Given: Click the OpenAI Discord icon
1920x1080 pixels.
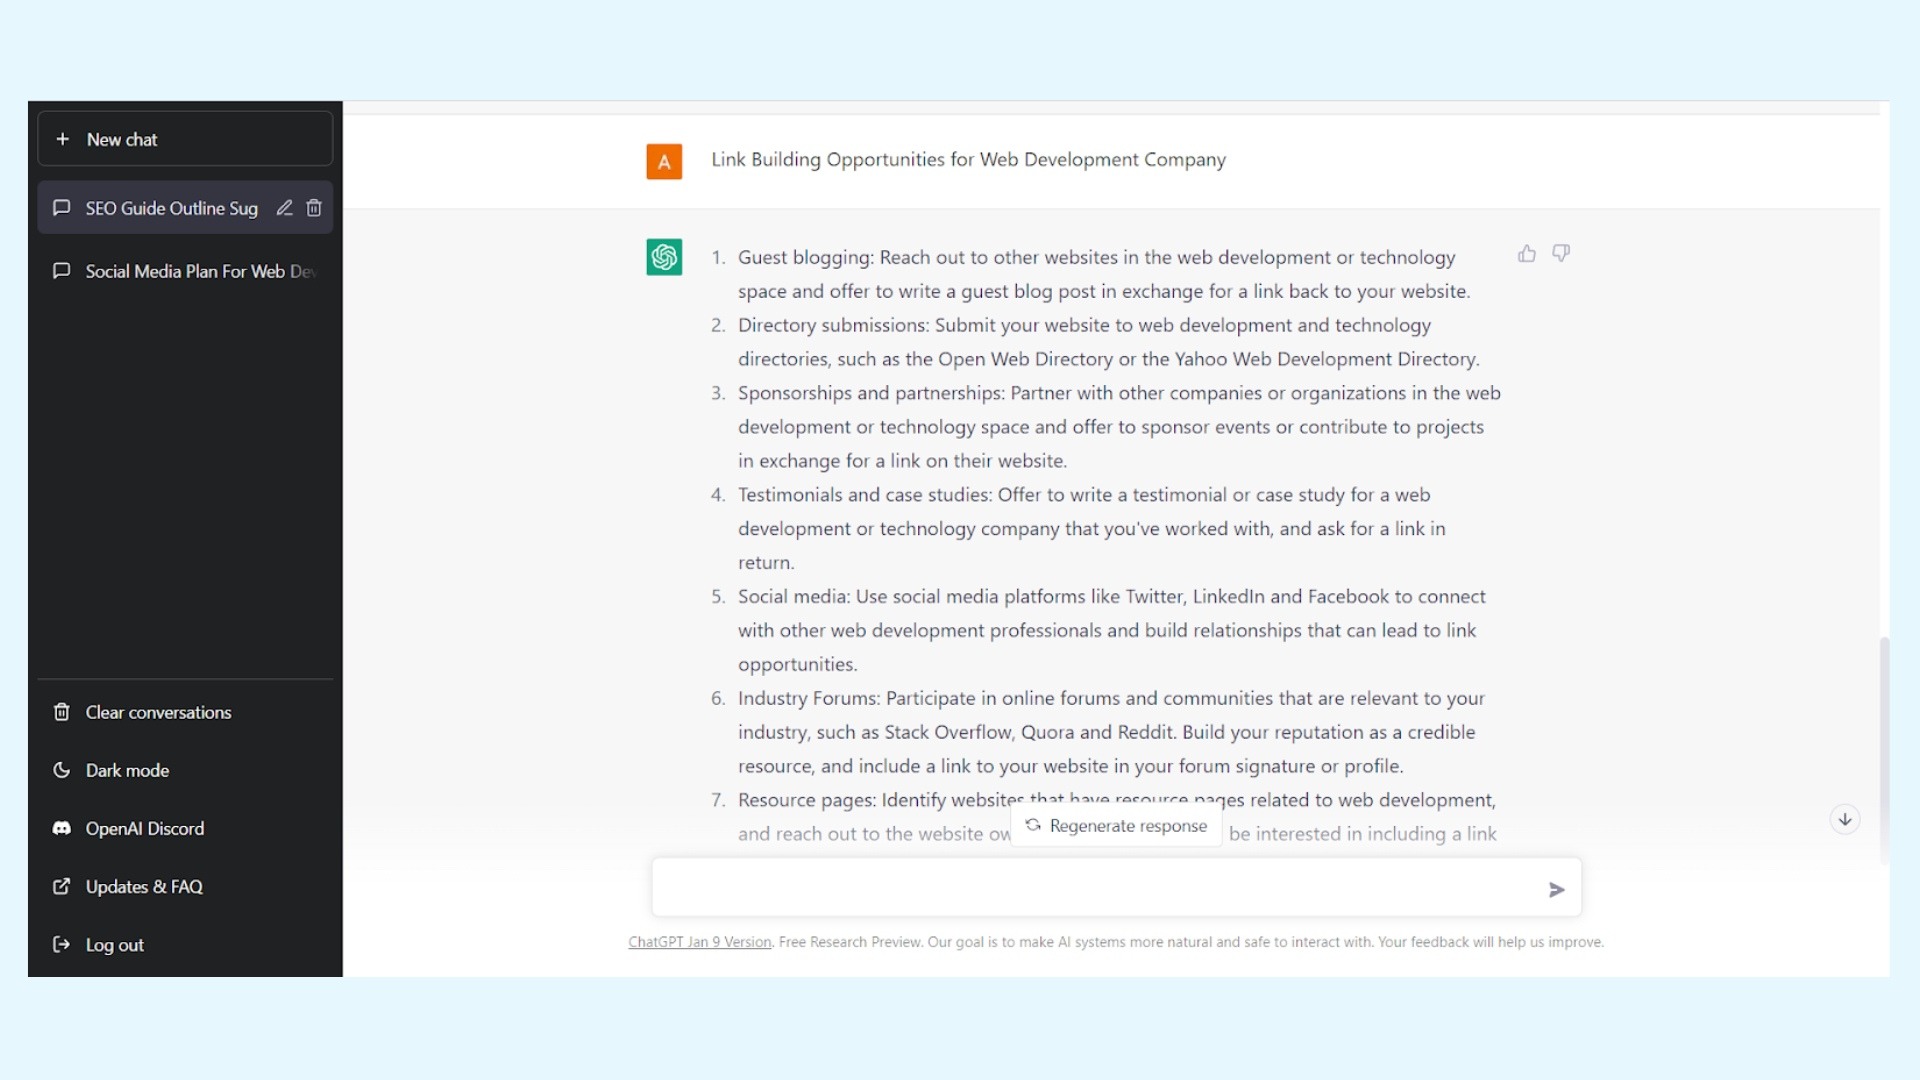Looking at the screenshot, I should 62,827.
